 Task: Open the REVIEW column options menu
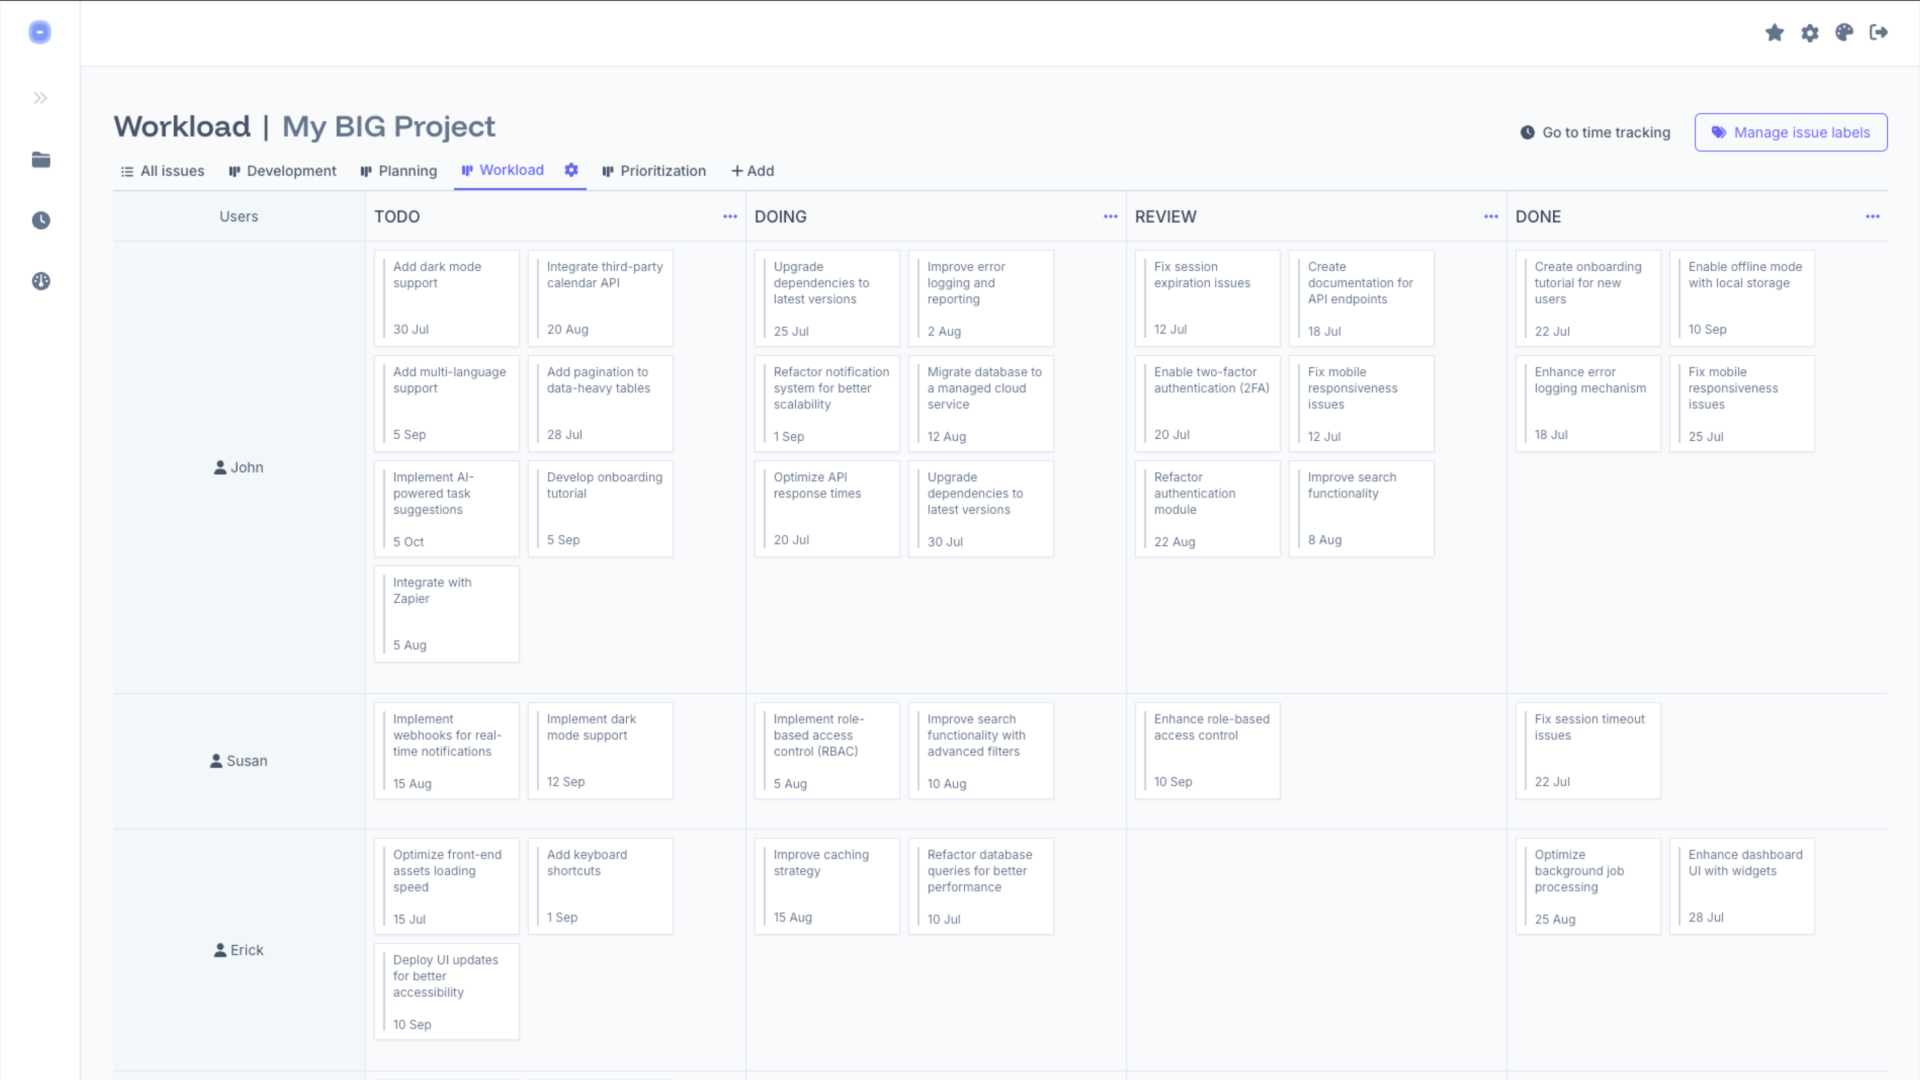pos(1490,216)
